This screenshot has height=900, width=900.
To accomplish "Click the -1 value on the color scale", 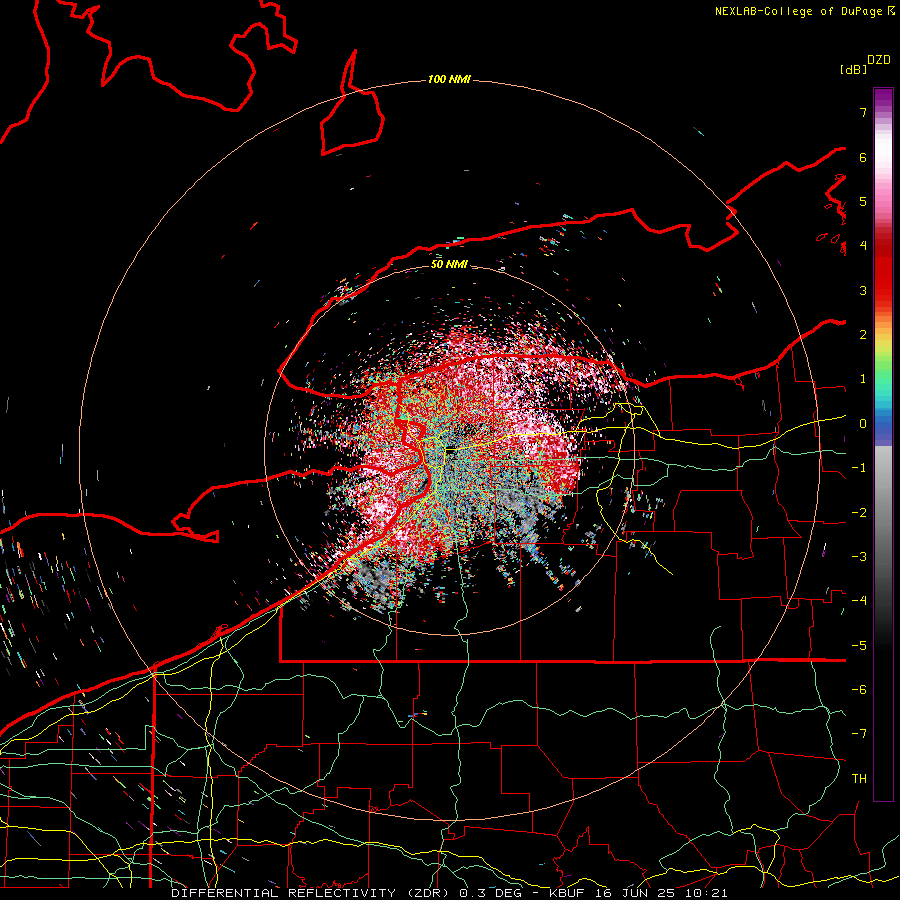I will pyautogui.click(x=859, y=468).
